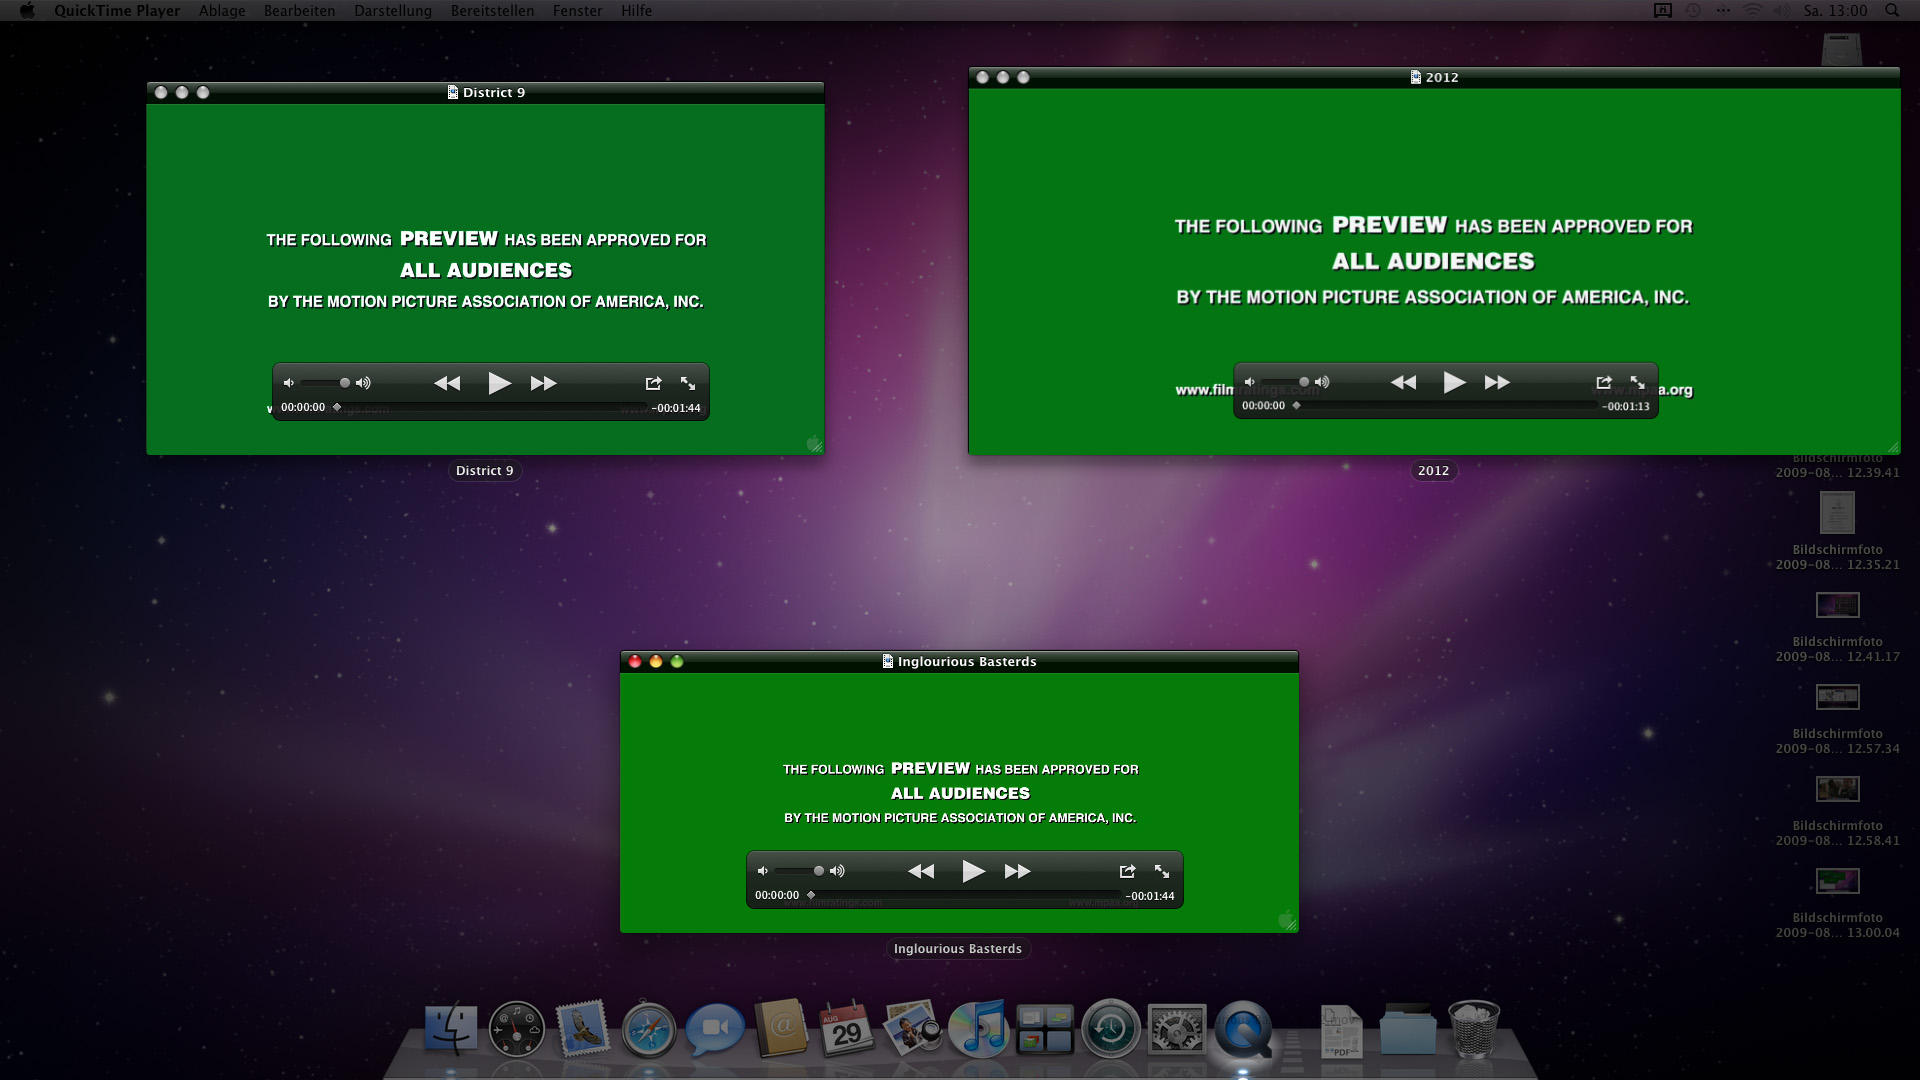This screenshot has width=1920, height=1080.
Task: Open Time Machine from the Dock
Action: coord(1111,1028)
